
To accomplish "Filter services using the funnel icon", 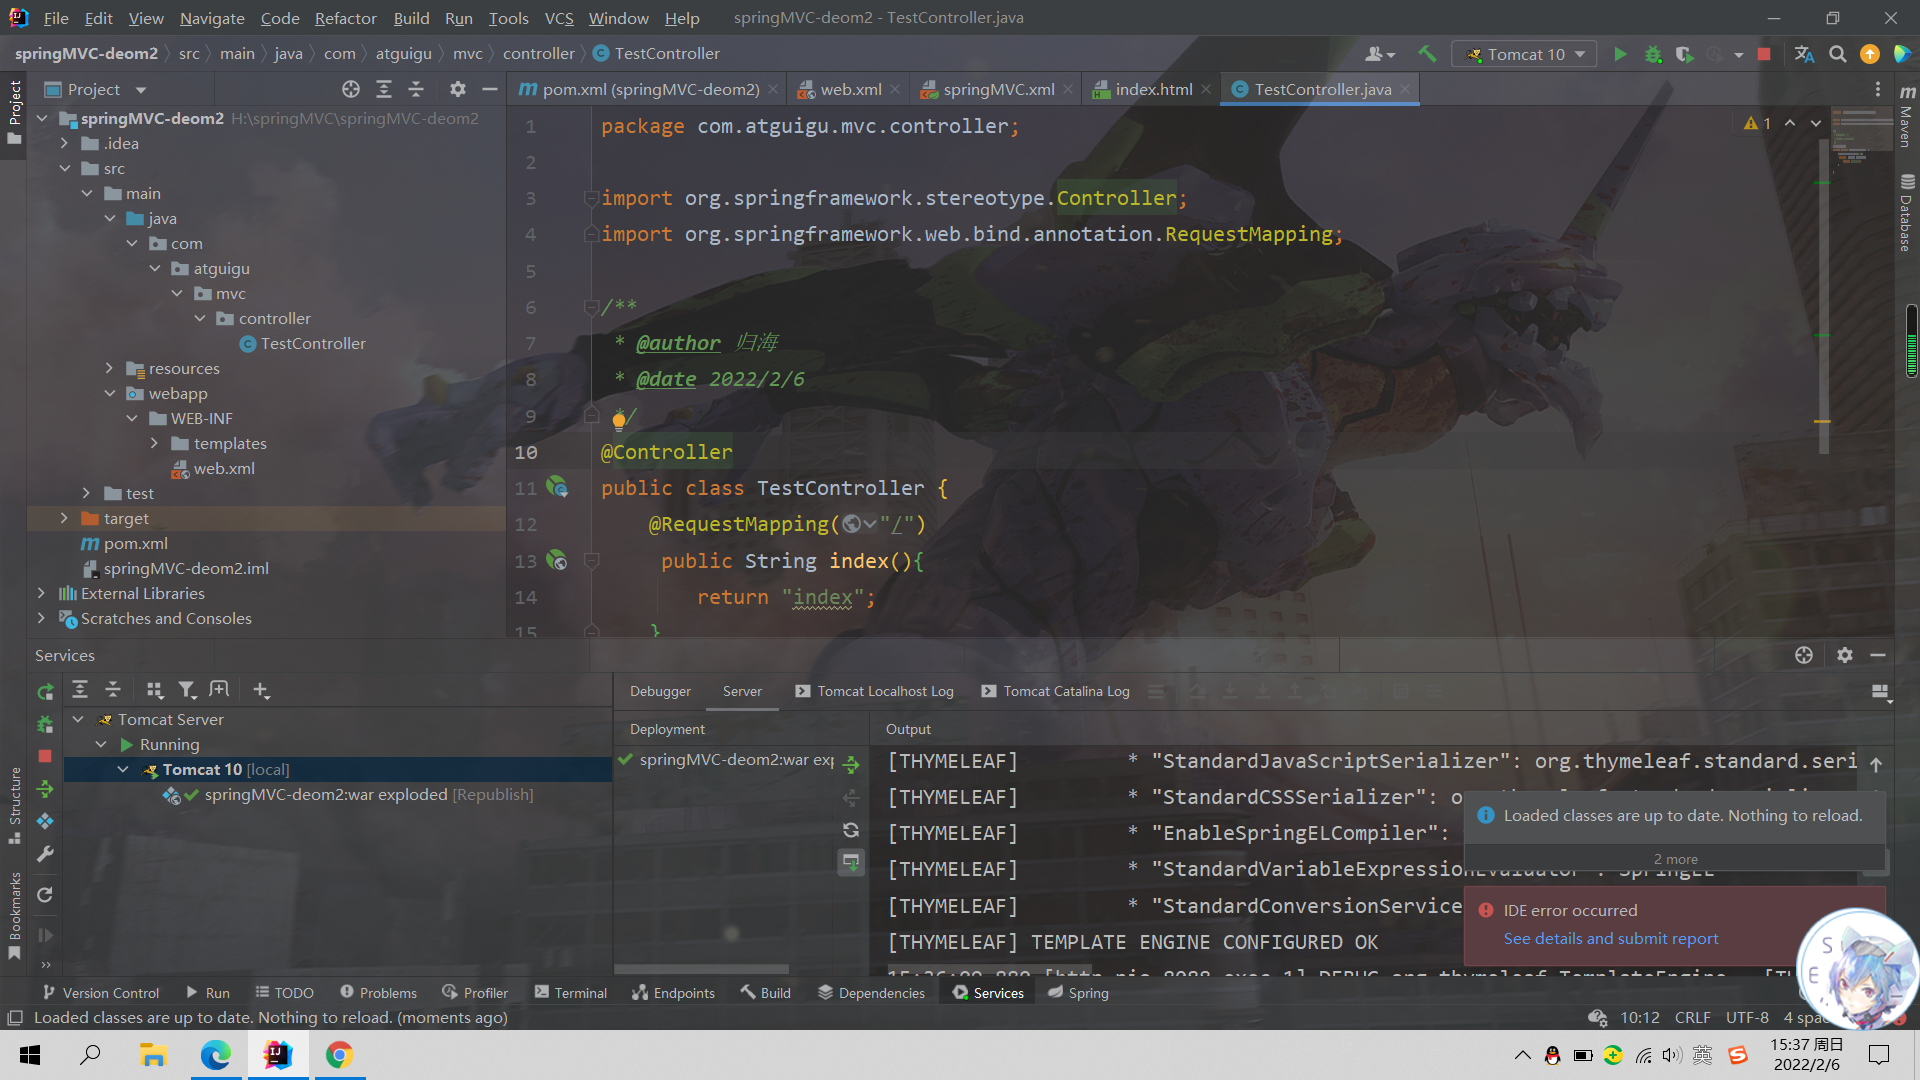I will click(x=186, y=690).
